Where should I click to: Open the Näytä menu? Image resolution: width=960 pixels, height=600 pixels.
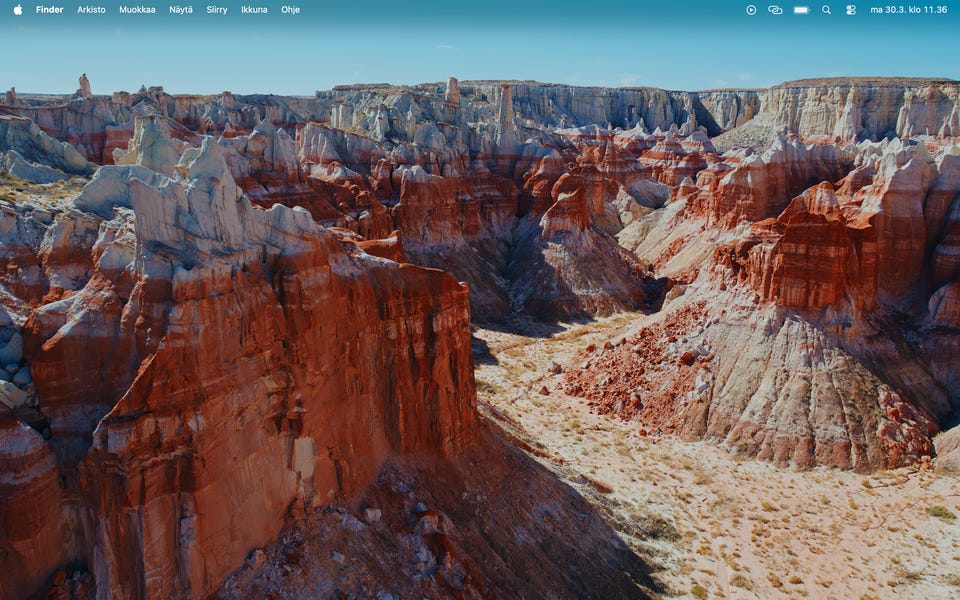pos(181,10)
